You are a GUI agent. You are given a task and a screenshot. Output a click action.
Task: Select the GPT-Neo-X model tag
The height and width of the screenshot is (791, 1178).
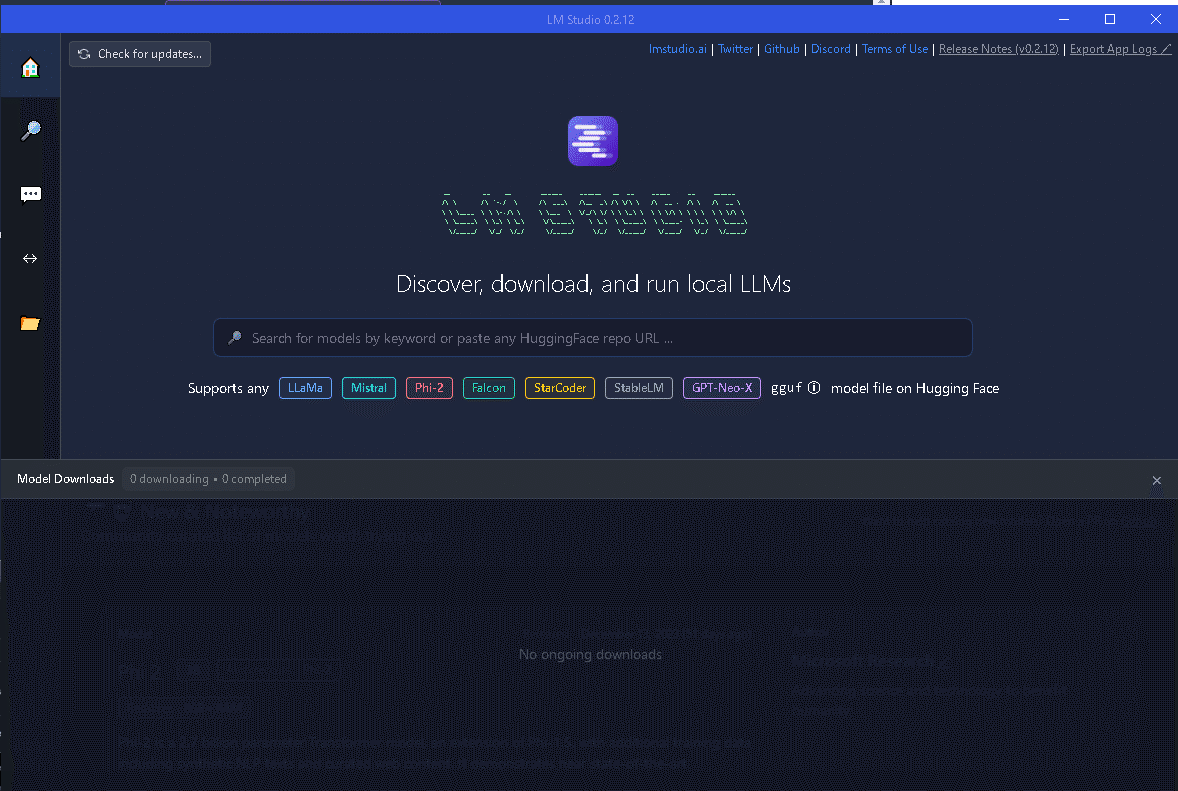(721, 388)
